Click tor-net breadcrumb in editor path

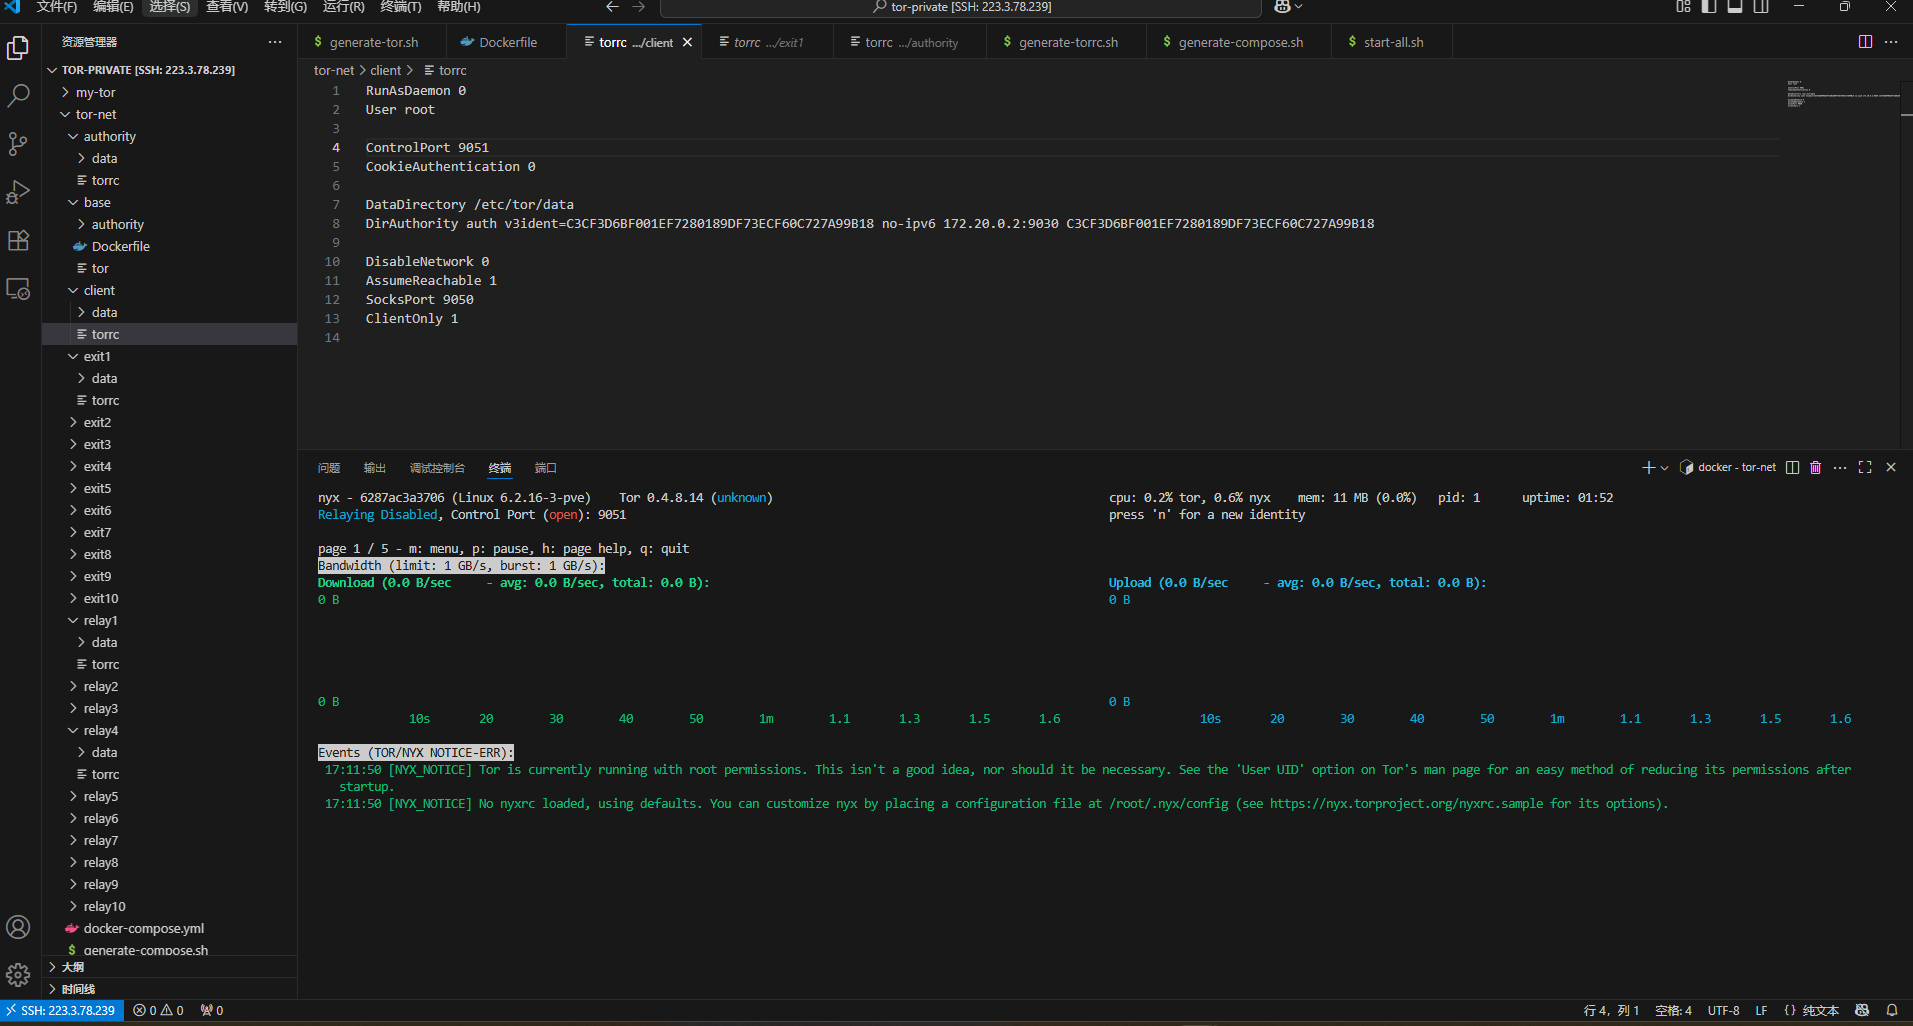(x=334, y=70)
